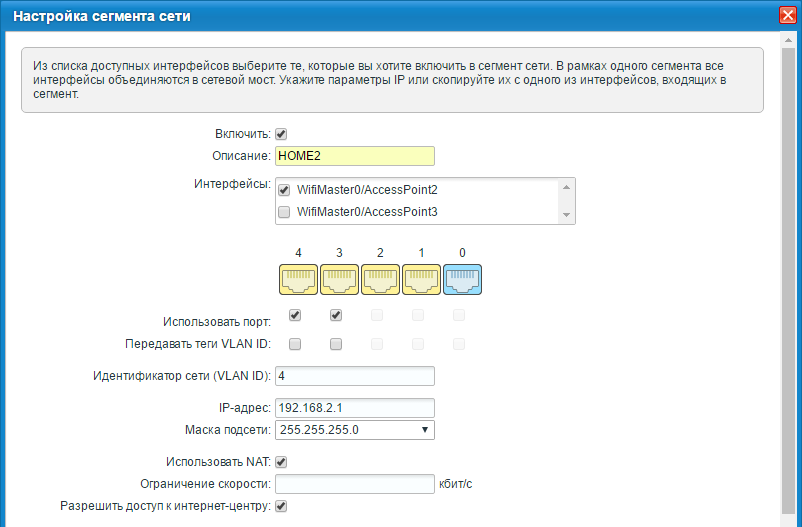The image size is (802, 527).
Task: Click the IP address field
Action: coord(354,408)
